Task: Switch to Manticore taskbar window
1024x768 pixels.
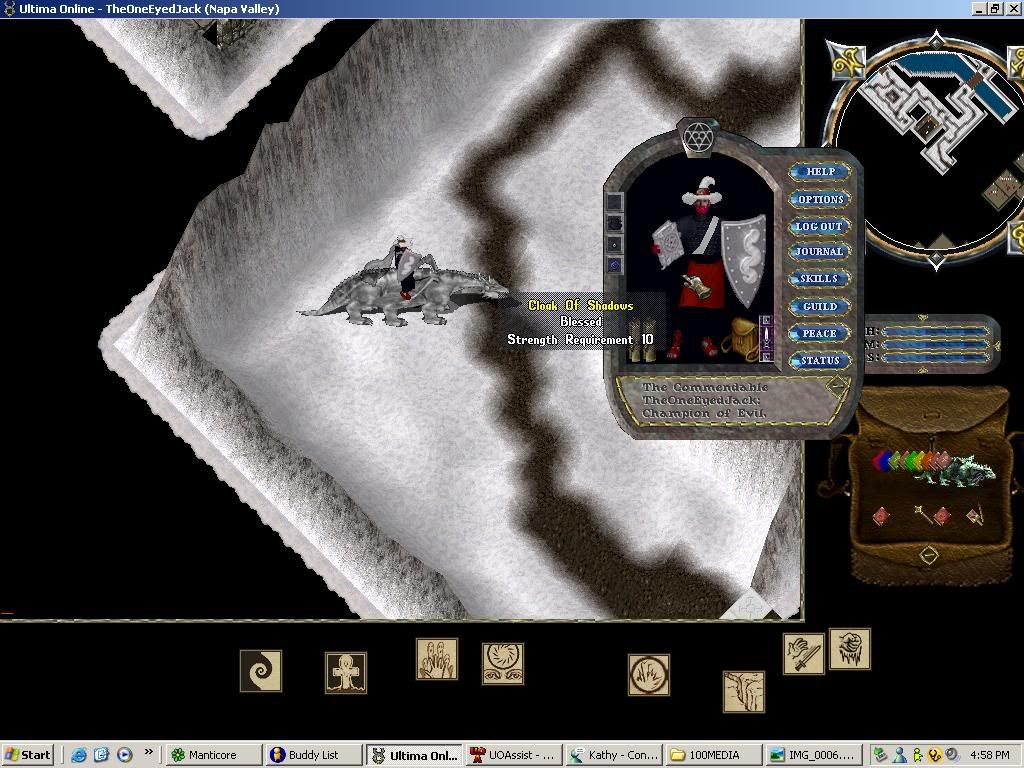Action: [x=213, y=755]
